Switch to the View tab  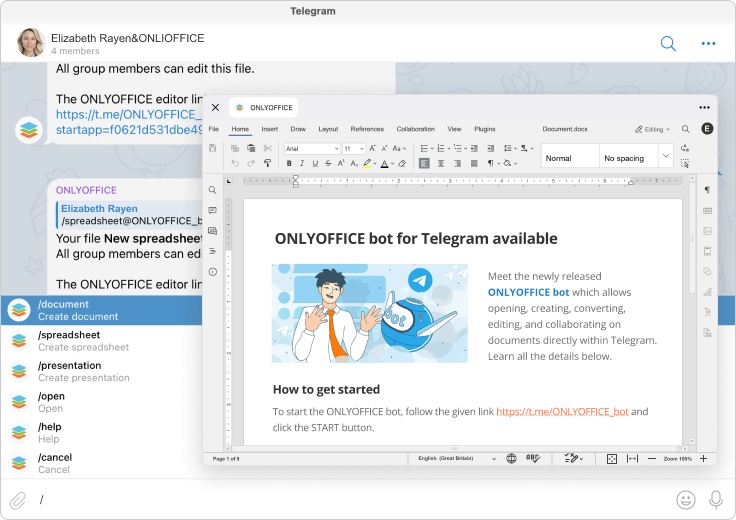coord(454,129)
